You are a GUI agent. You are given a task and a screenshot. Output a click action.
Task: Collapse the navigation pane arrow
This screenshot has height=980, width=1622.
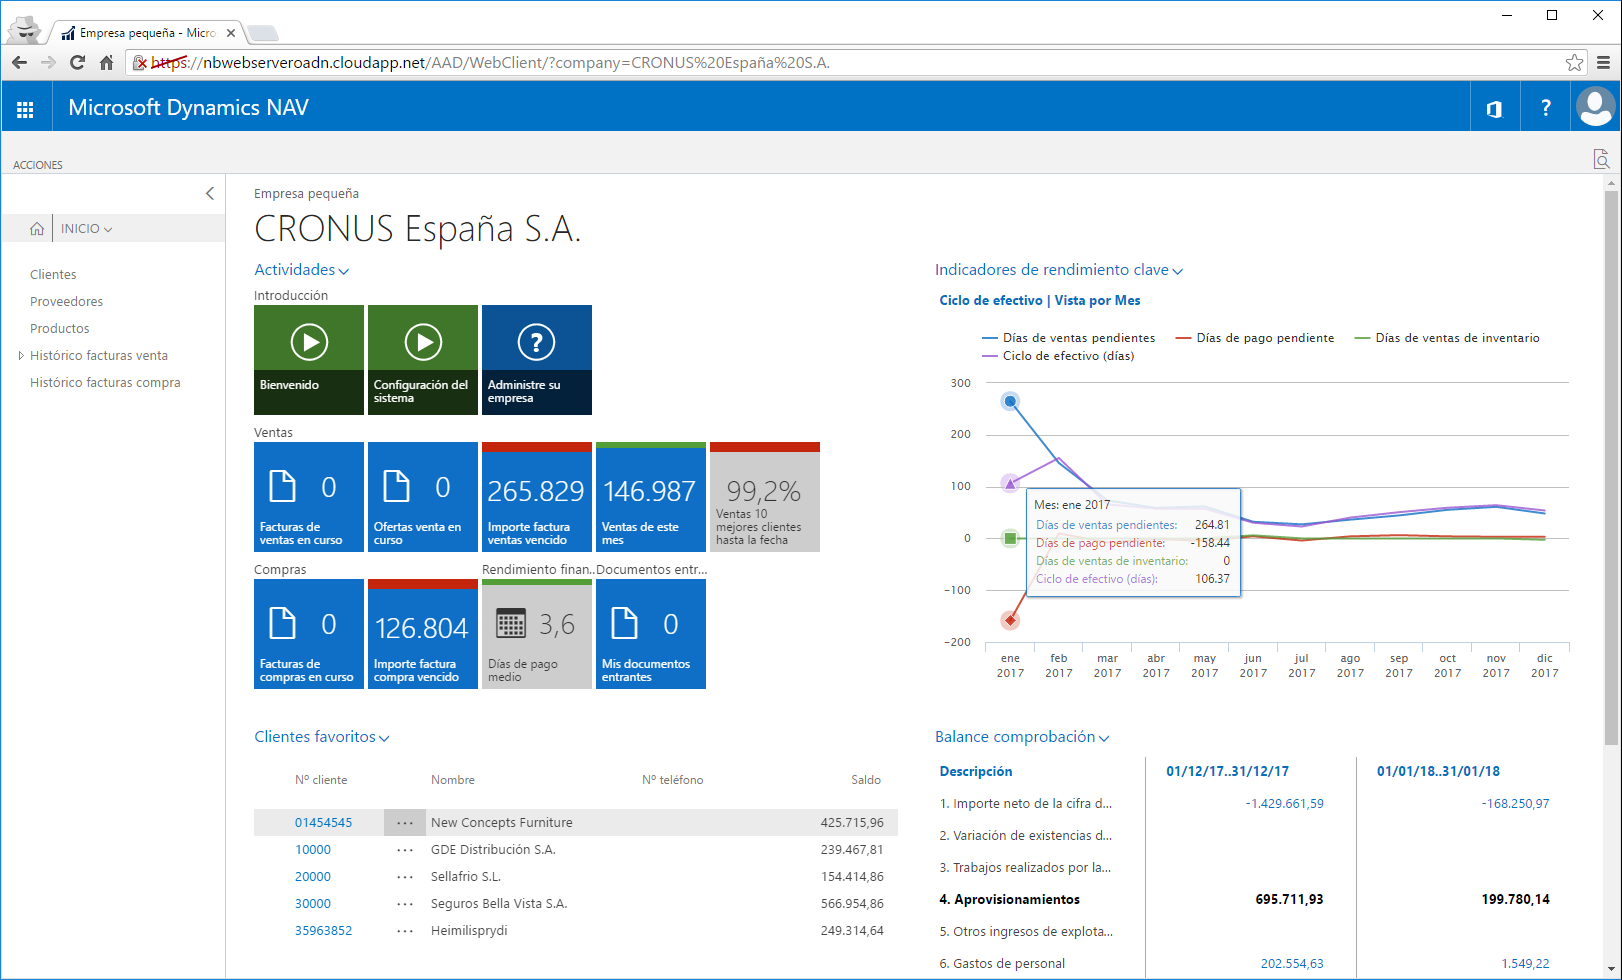pos(210,193)
